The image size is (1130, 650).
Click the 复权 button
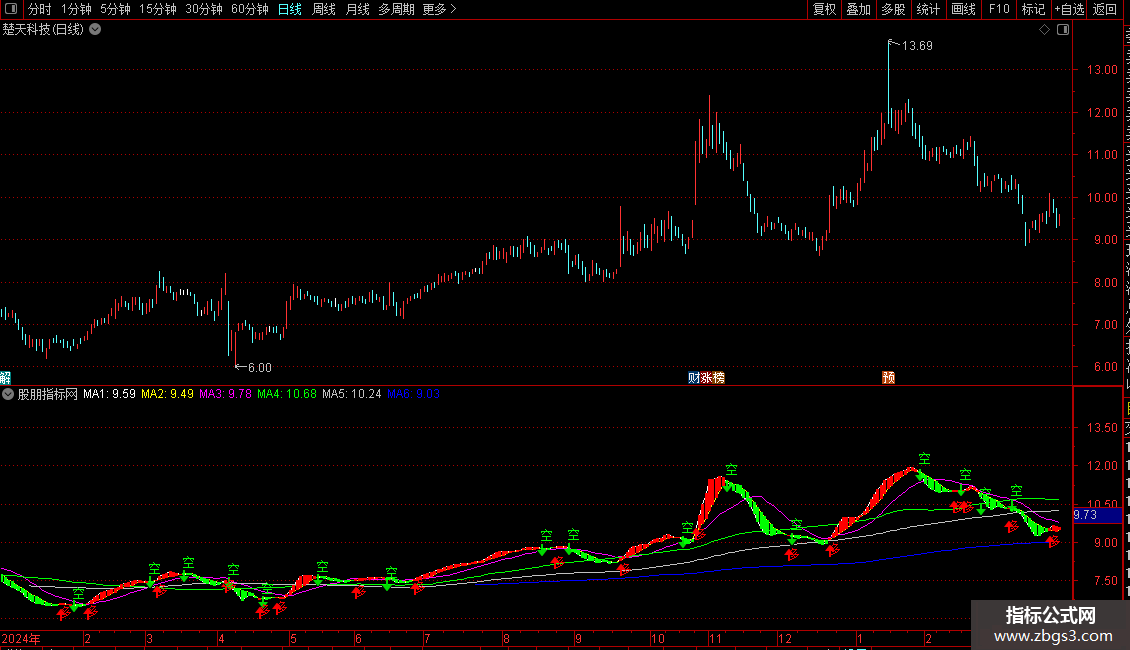tap(824, 9)
